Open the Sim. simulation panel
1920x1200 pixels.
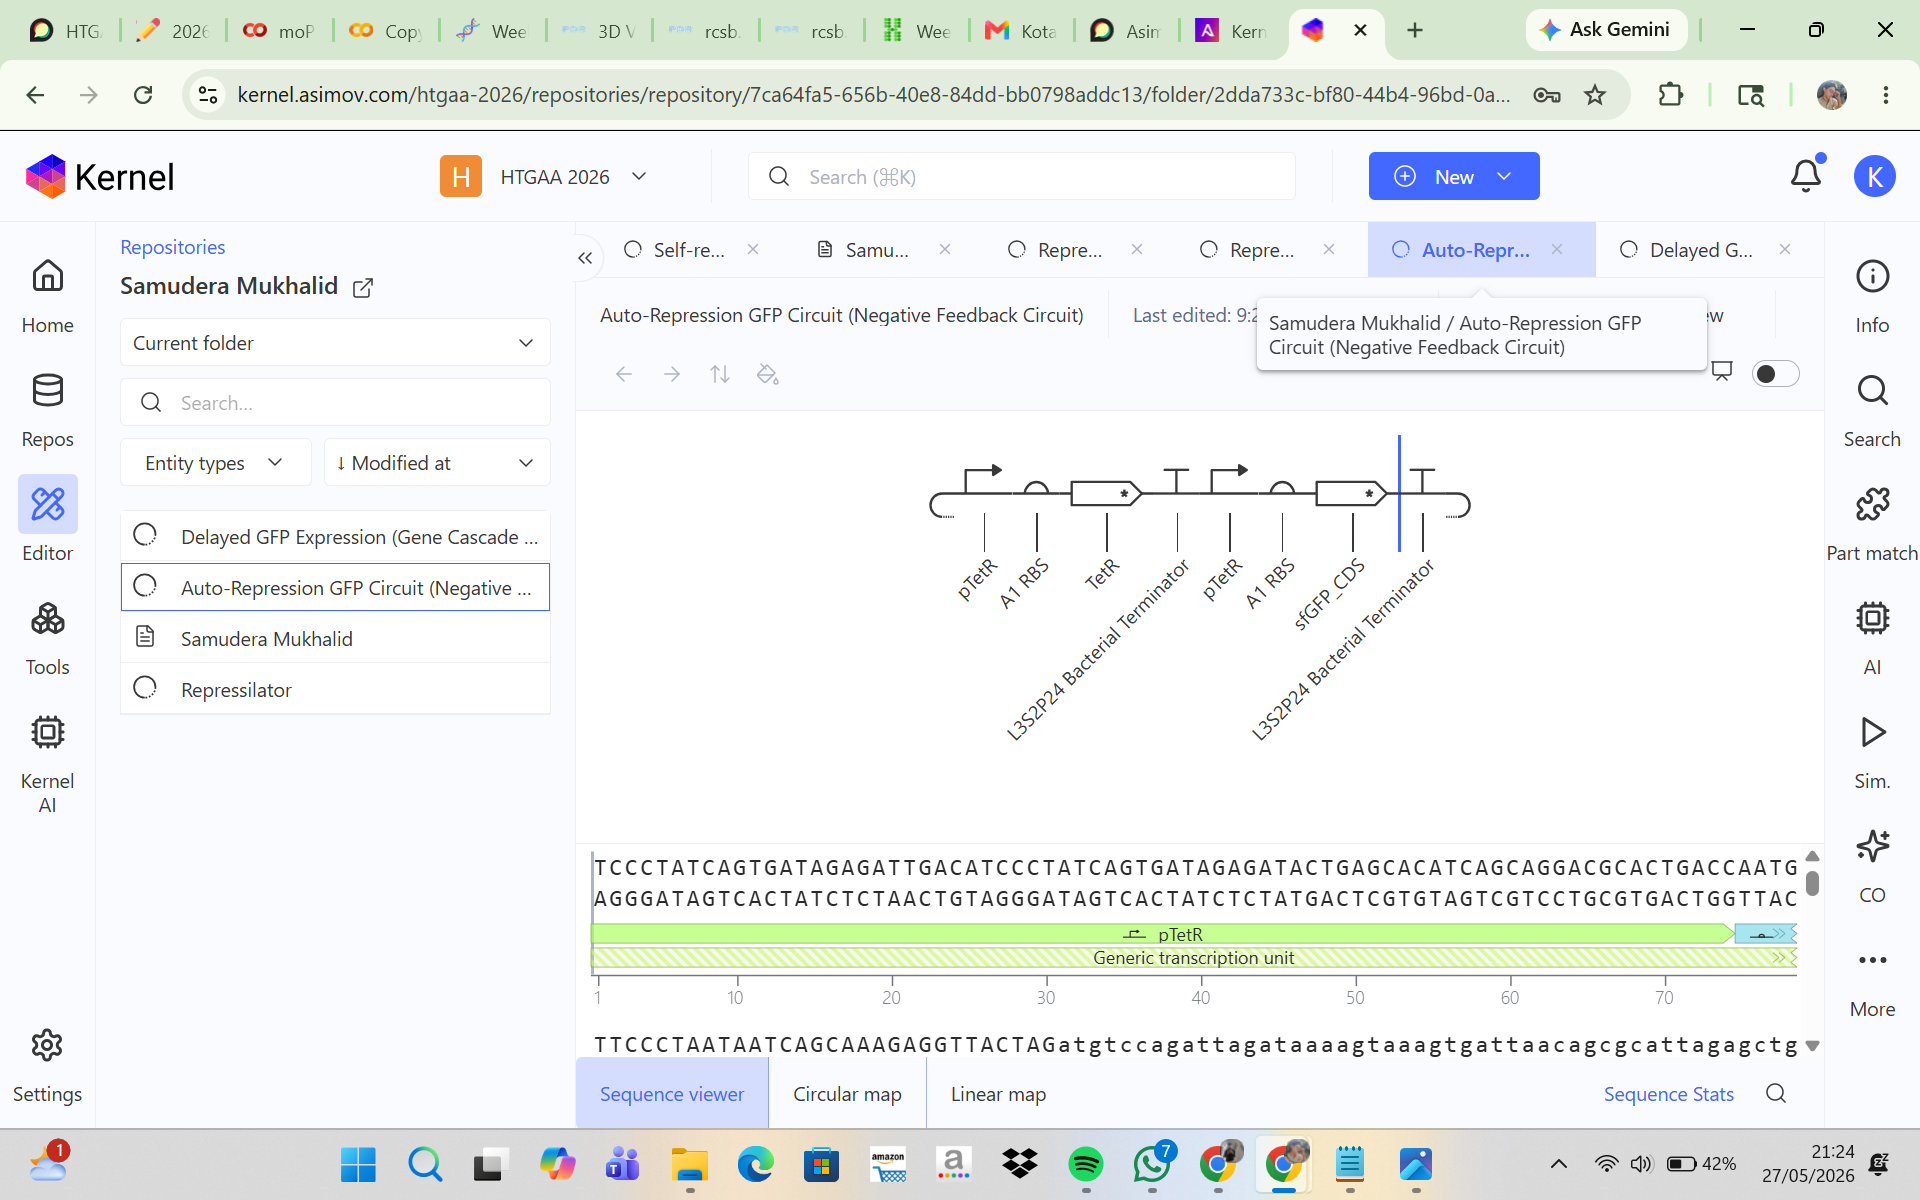click(x=1871, y=752)
